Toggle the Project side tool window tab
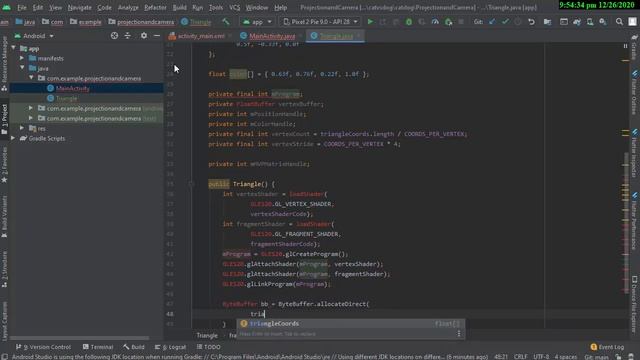 click(x=4, y=120)
